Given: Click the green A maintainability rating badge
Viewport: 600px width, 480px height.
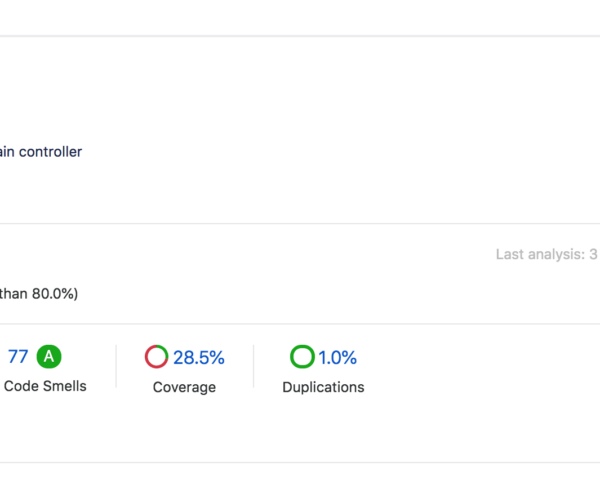Looking at the screenshot, I should [49, 356].
